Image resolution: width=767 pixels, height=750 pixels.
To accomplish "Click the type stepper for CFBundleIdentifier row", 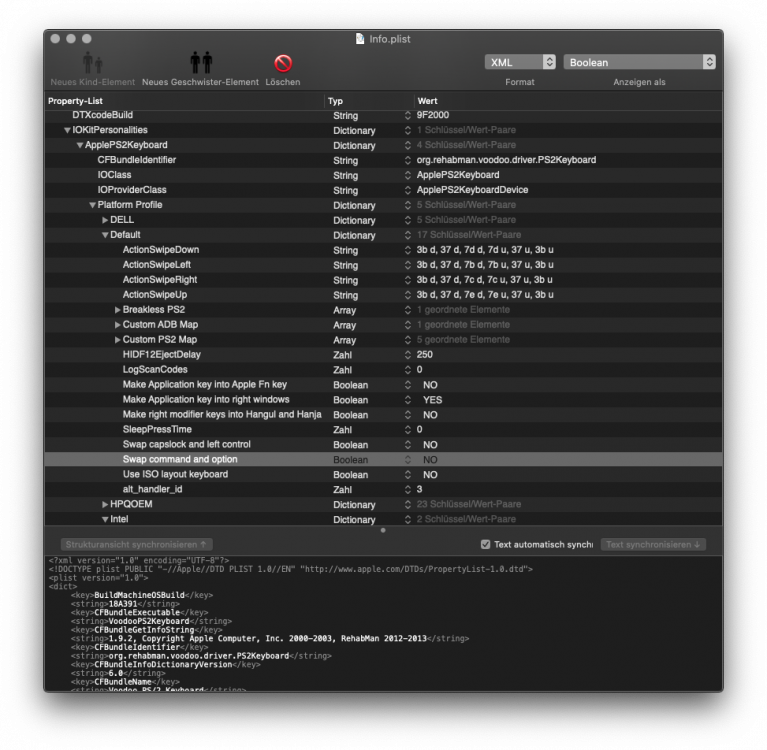I will (x=407, y=160).
